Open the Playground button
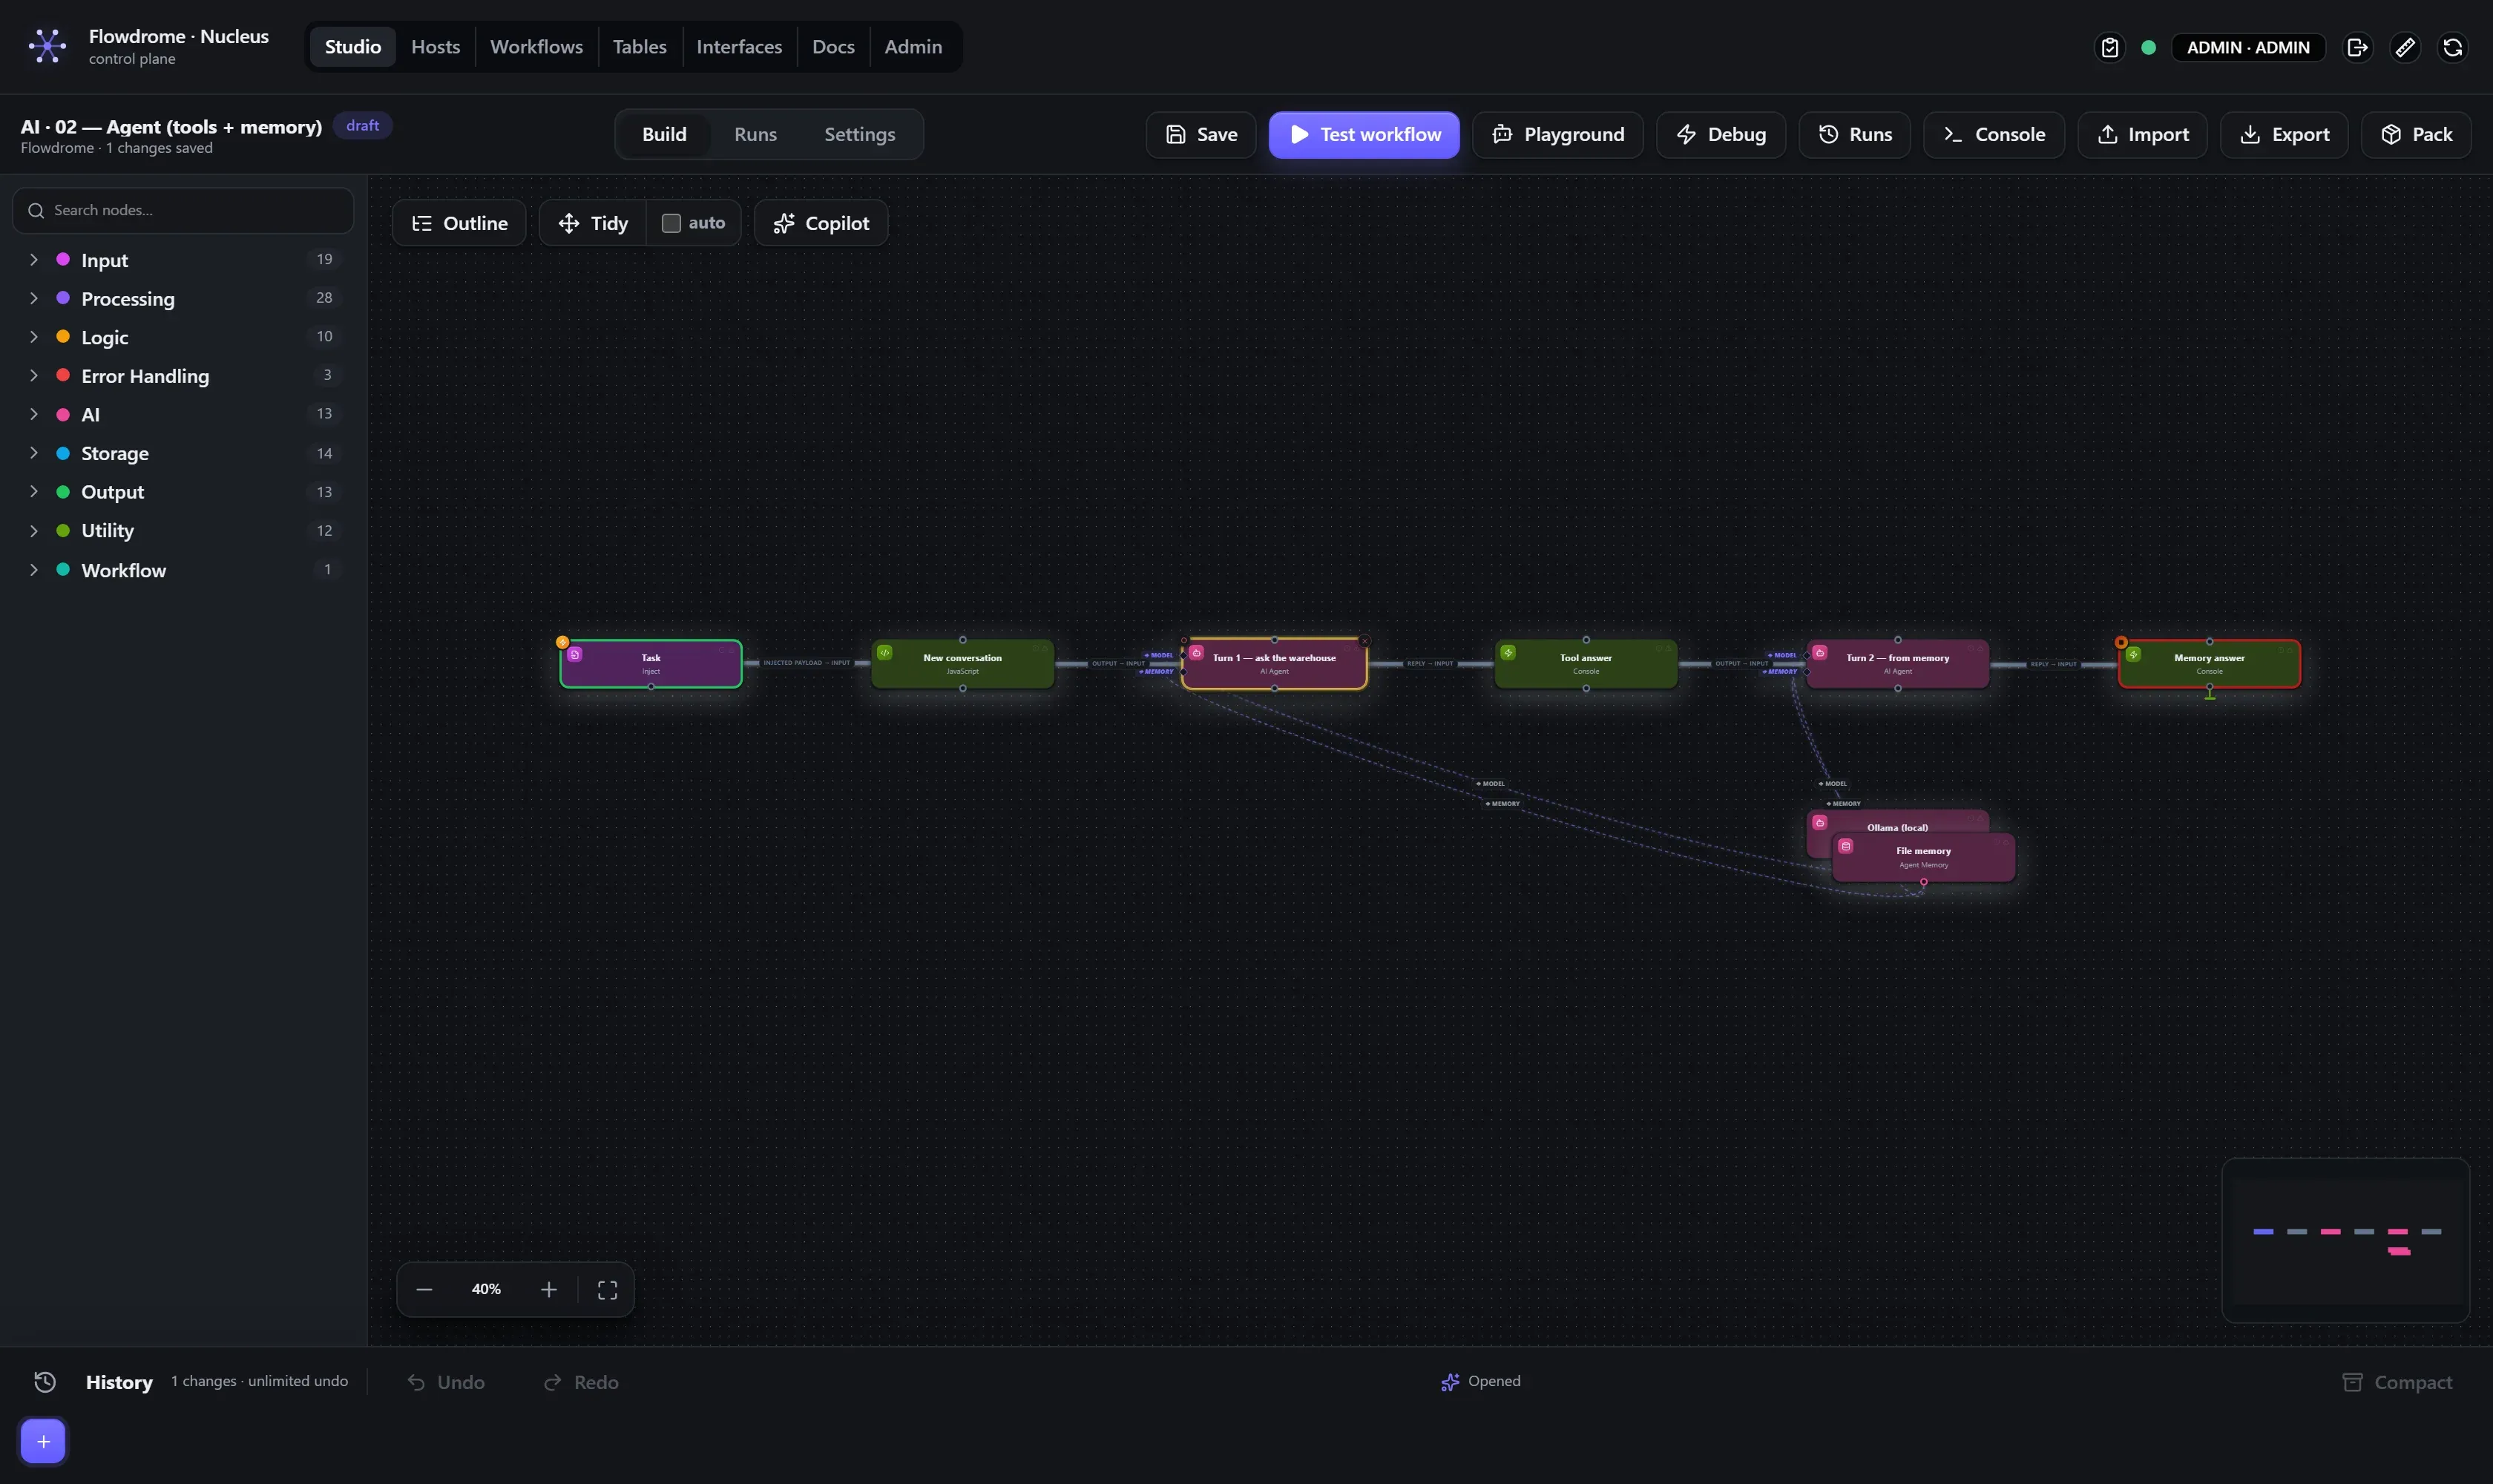The height and width of the screenshot is (1484, 2493). click(x=1557, y=135)
